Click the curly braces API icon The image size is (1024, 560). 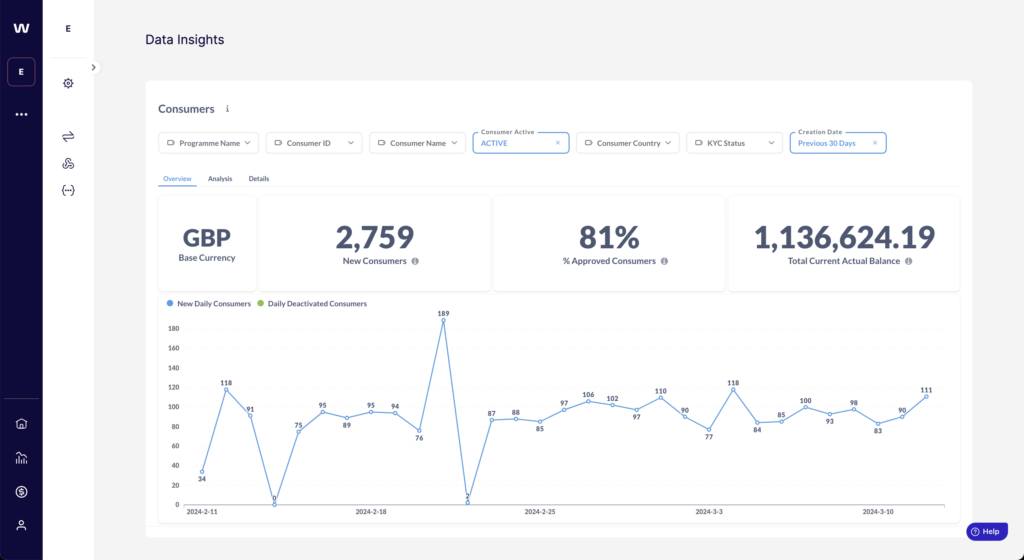tap(68, 190)
